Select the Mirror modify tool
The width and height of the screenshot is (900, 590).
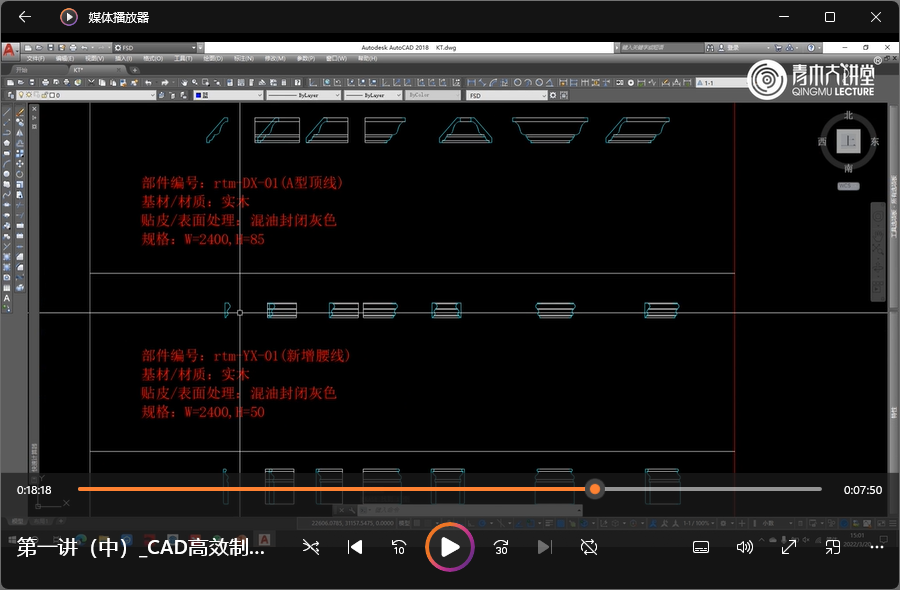tap(20, 133)
